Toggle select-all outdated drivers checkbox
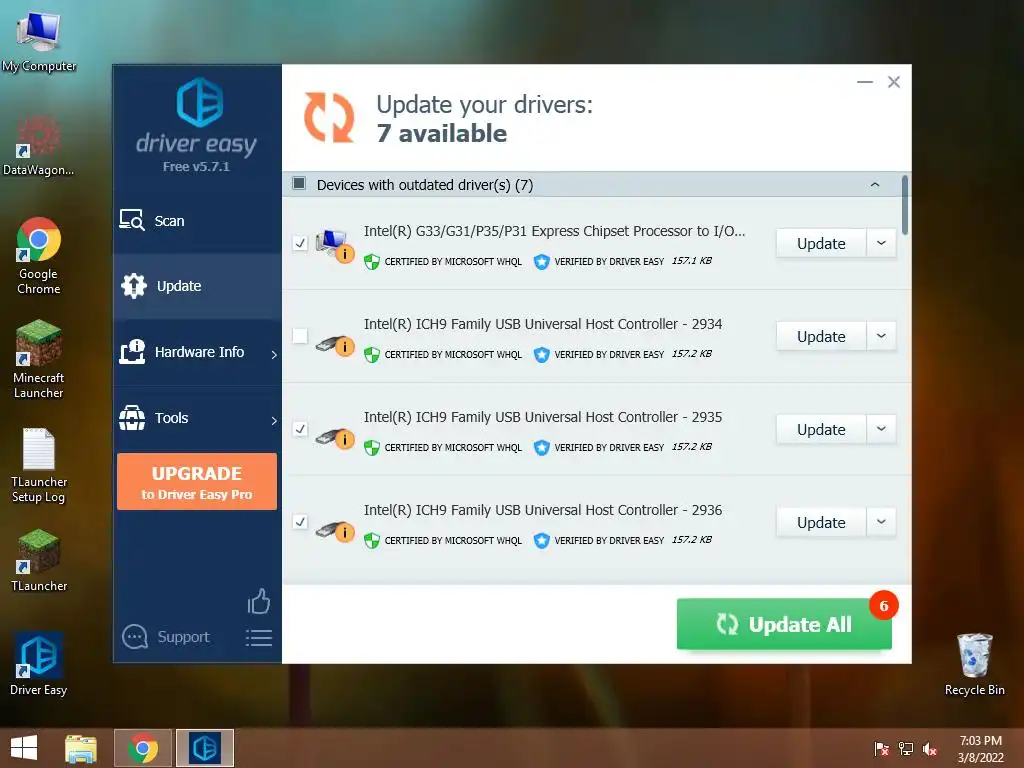This screenshot has width=1024, height=768. tap(299, 184)
